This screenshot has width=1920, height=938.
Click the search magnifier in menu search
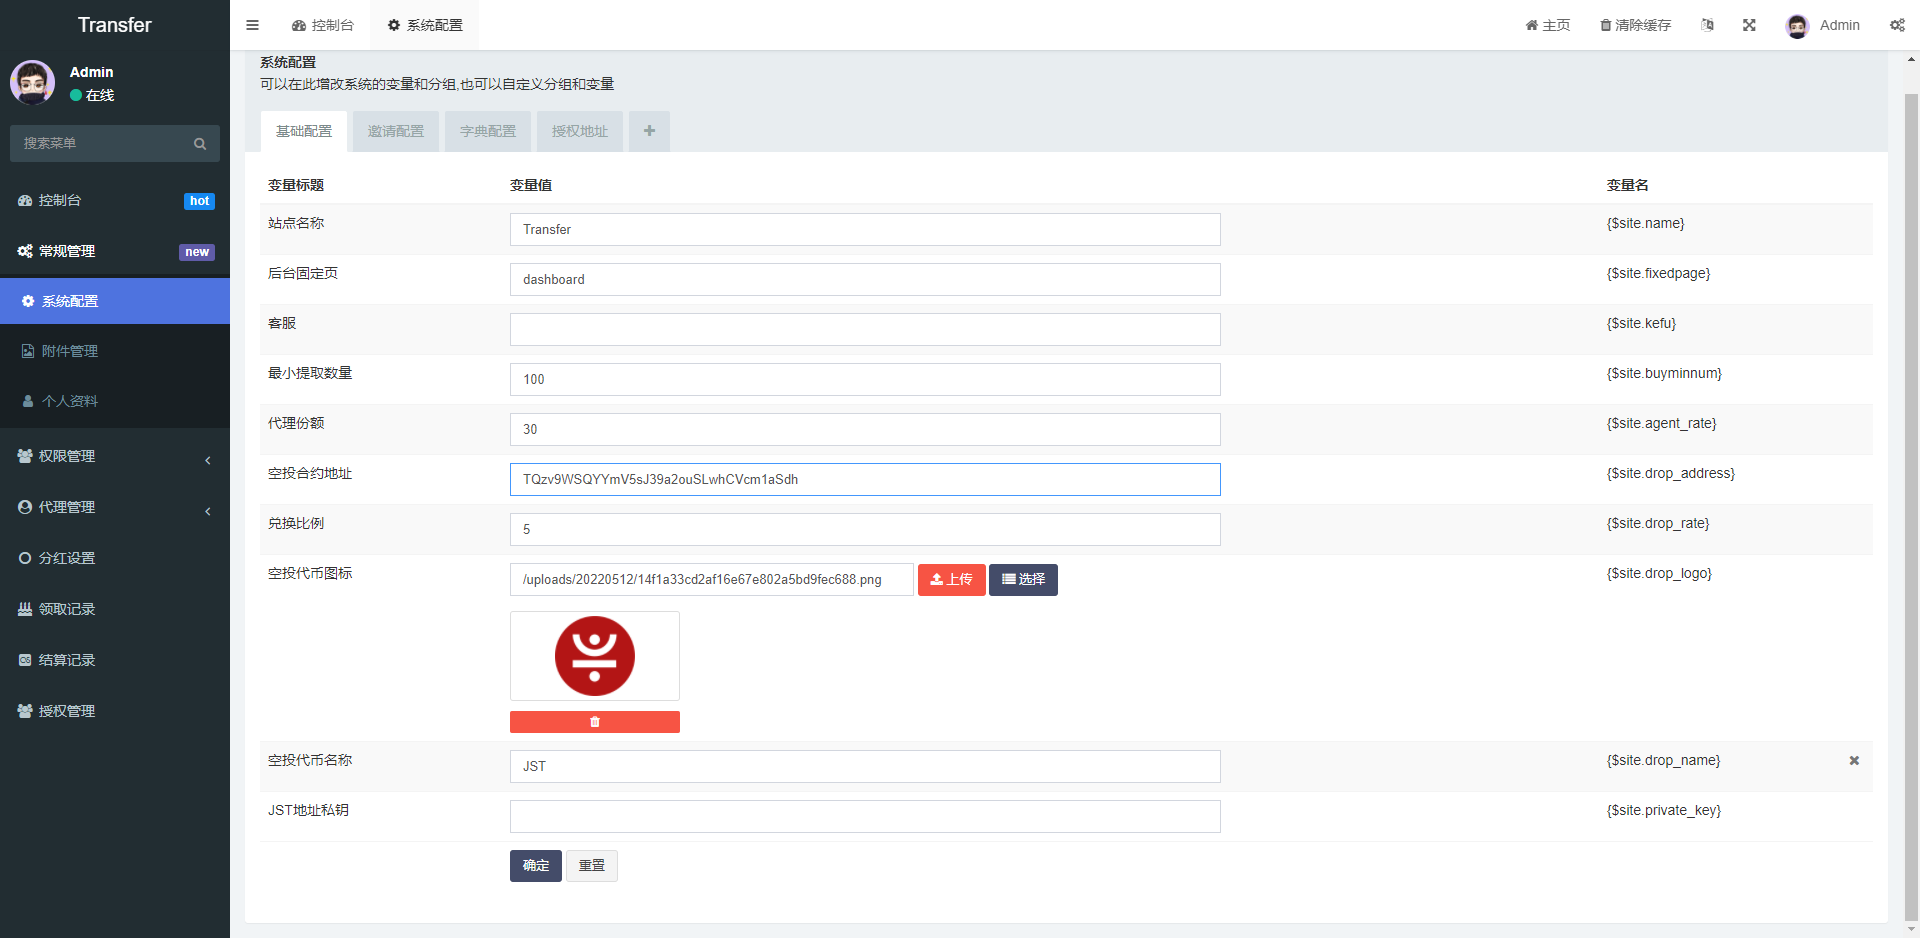pos(200,144)
